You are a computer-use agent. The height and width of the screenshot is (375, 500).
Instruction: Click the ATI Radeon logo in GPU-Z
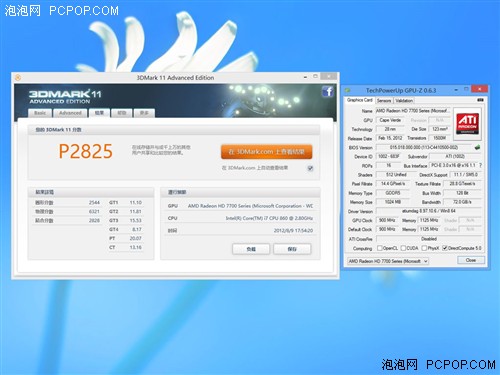[x=467, y=122]
